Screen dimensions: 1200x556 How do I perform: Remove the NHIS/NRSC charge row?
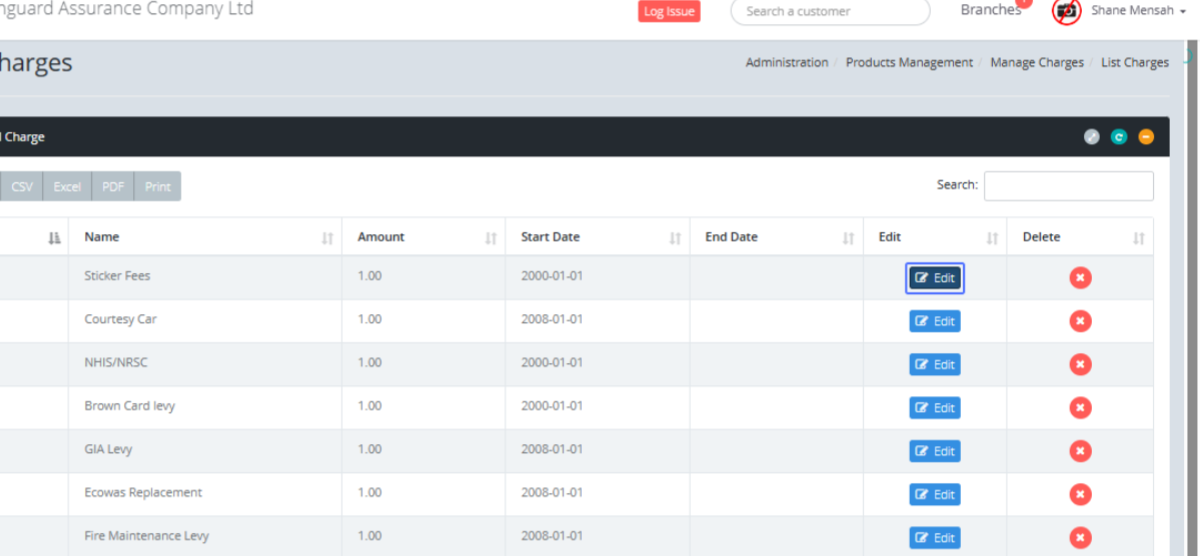[1080, 364]
